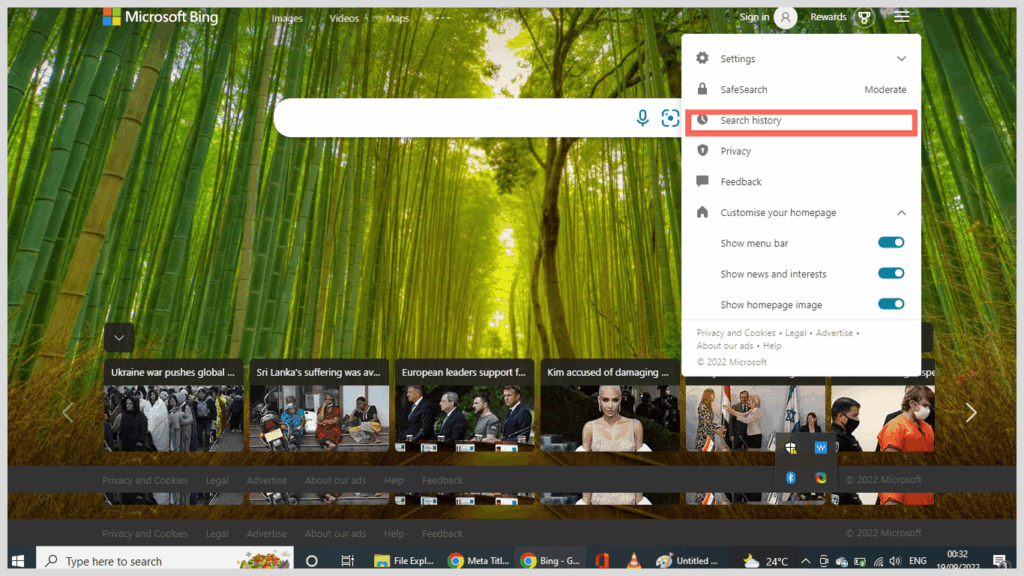This screenshot has height=576, width=1024.
Task: Select Privacy in the settings menu
Action: click(735, 151)
